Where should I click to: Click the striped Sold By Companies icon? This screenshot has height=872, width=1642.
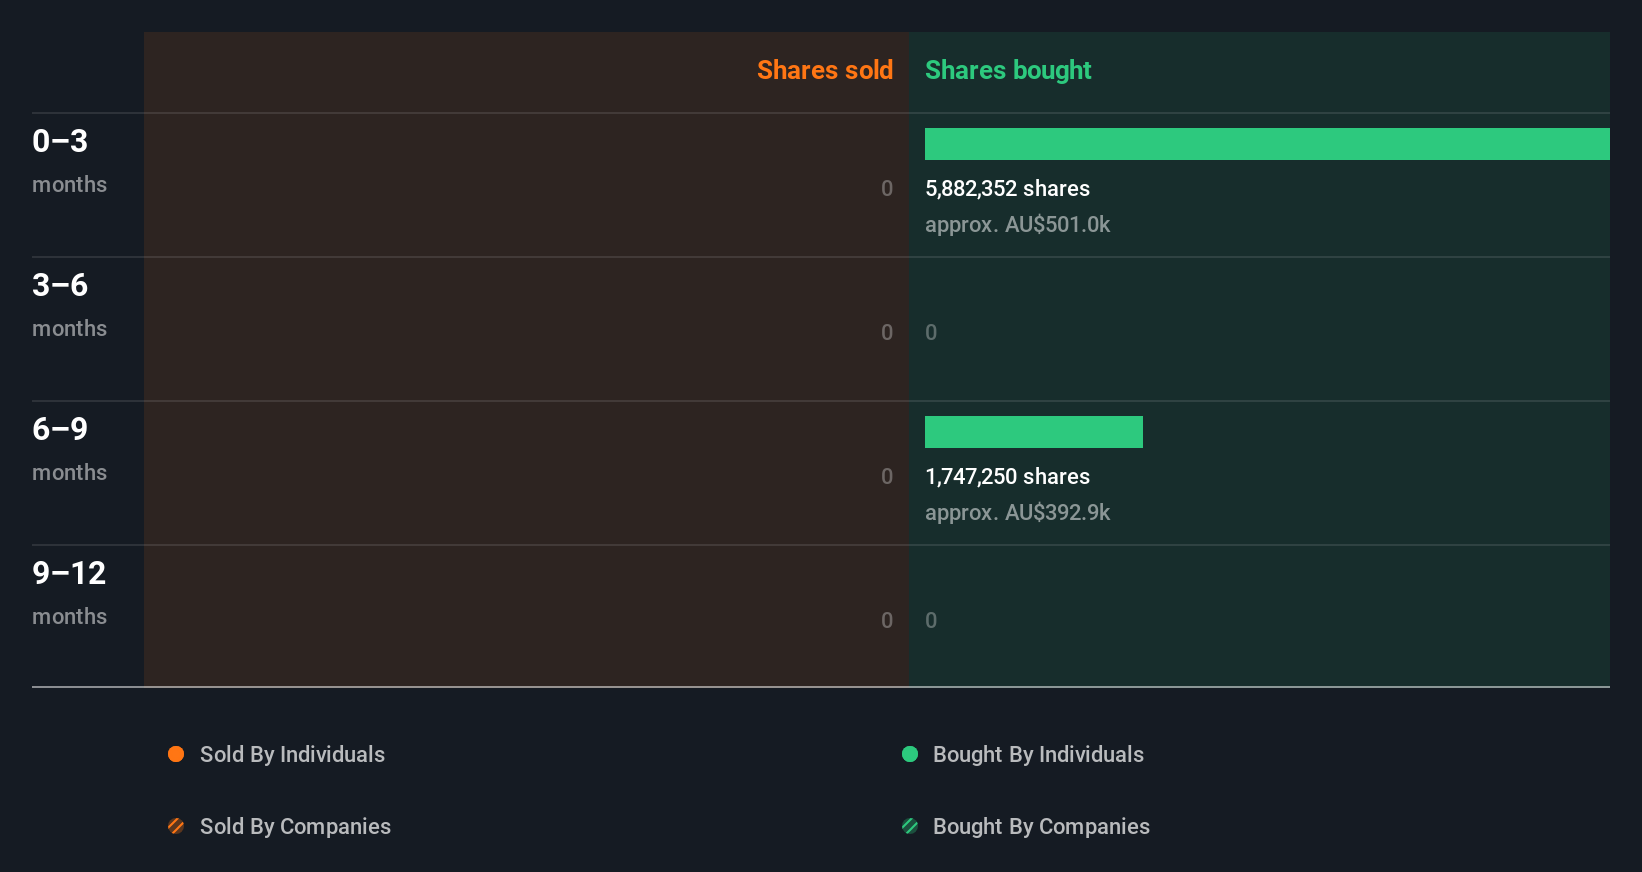click(176, 826)
